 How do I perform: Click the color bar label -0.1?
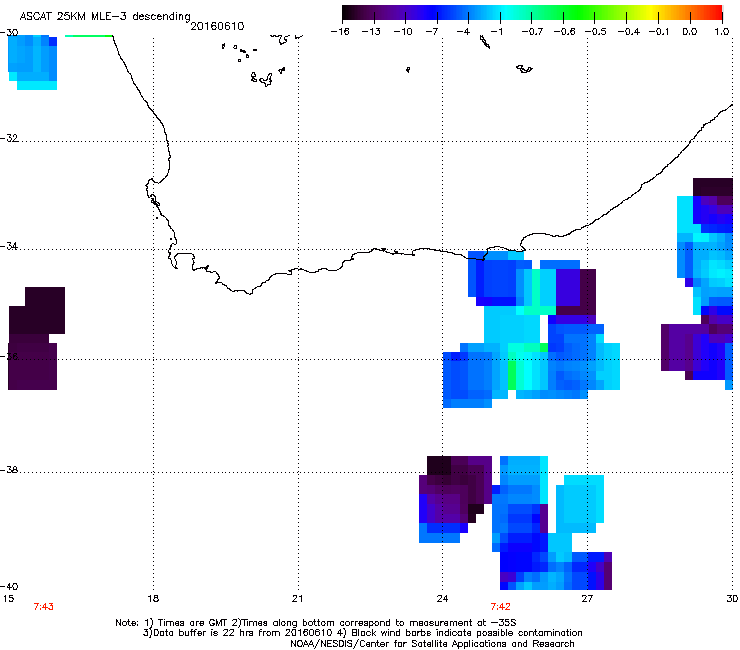point(659,32)
